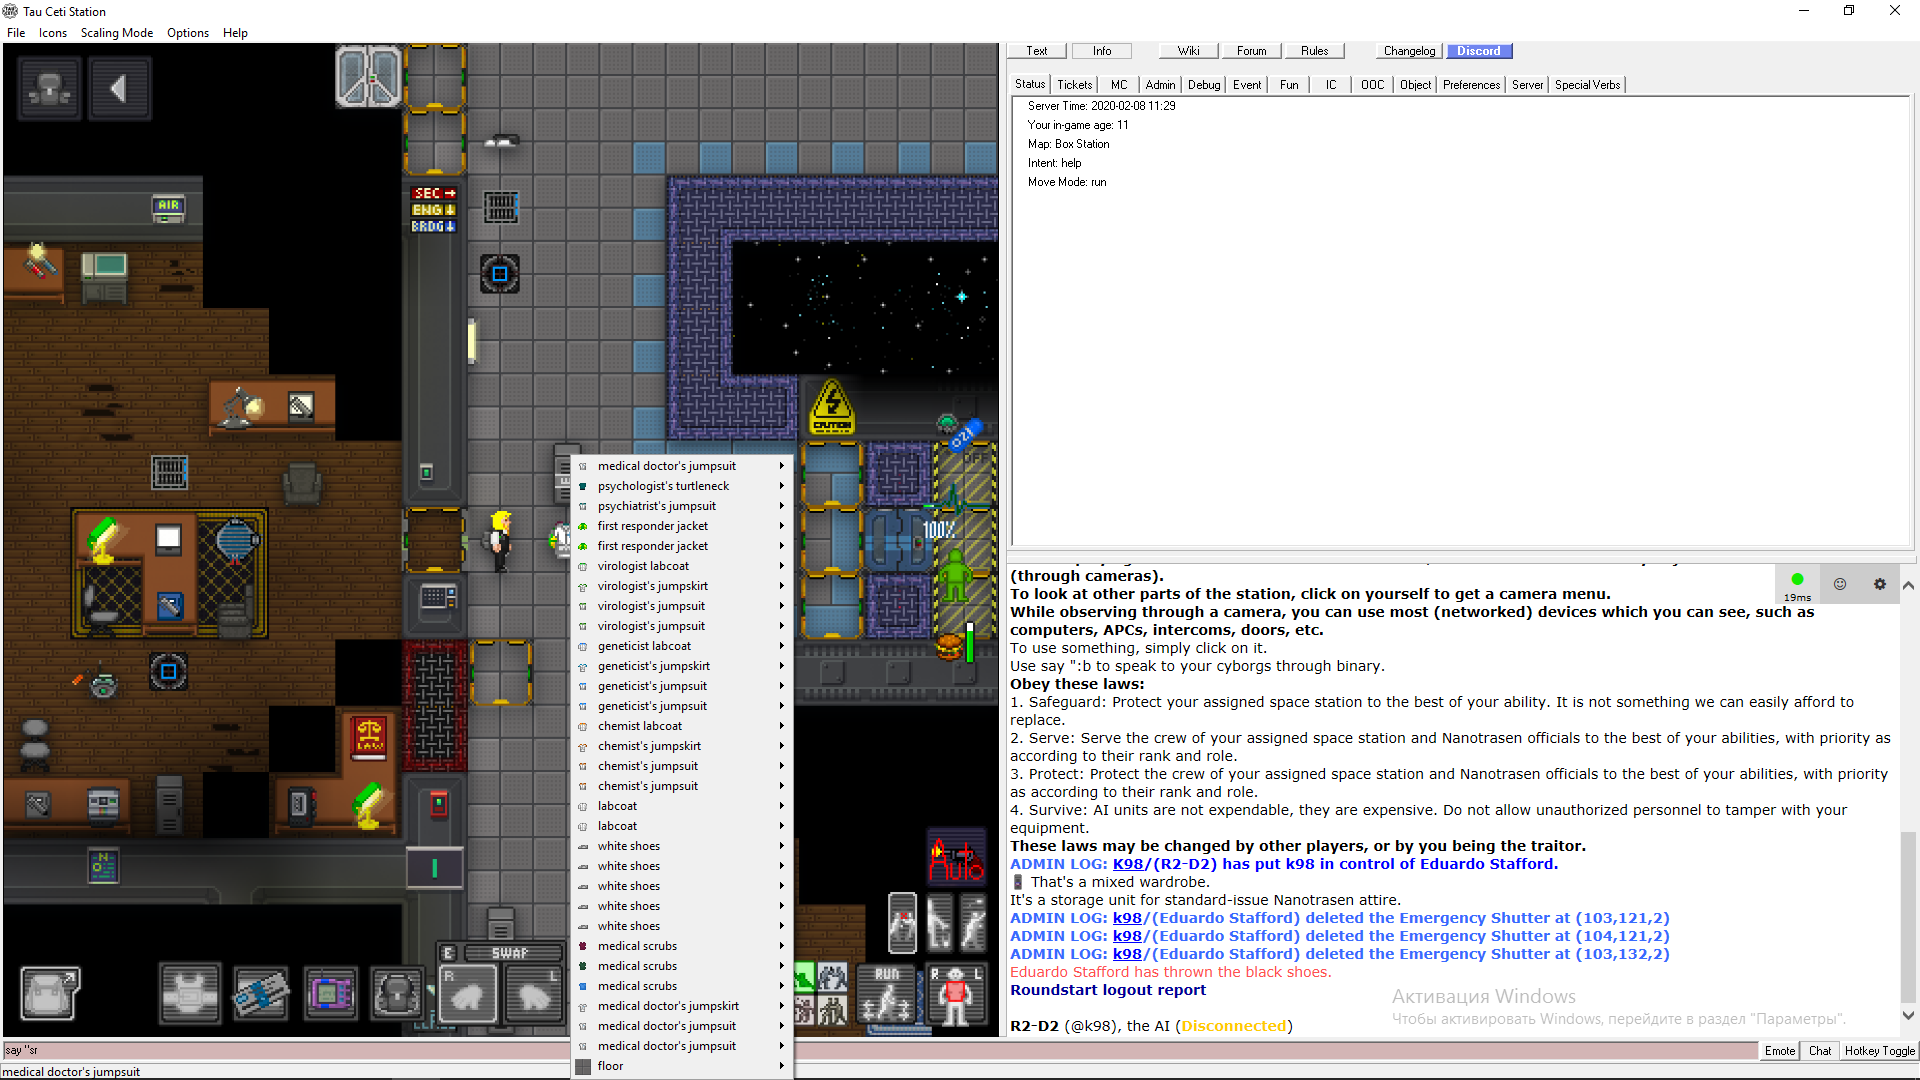Toggle the backpack inventory HUD button
Viewport: 1920px width, 1080px height.
[49, 994]
